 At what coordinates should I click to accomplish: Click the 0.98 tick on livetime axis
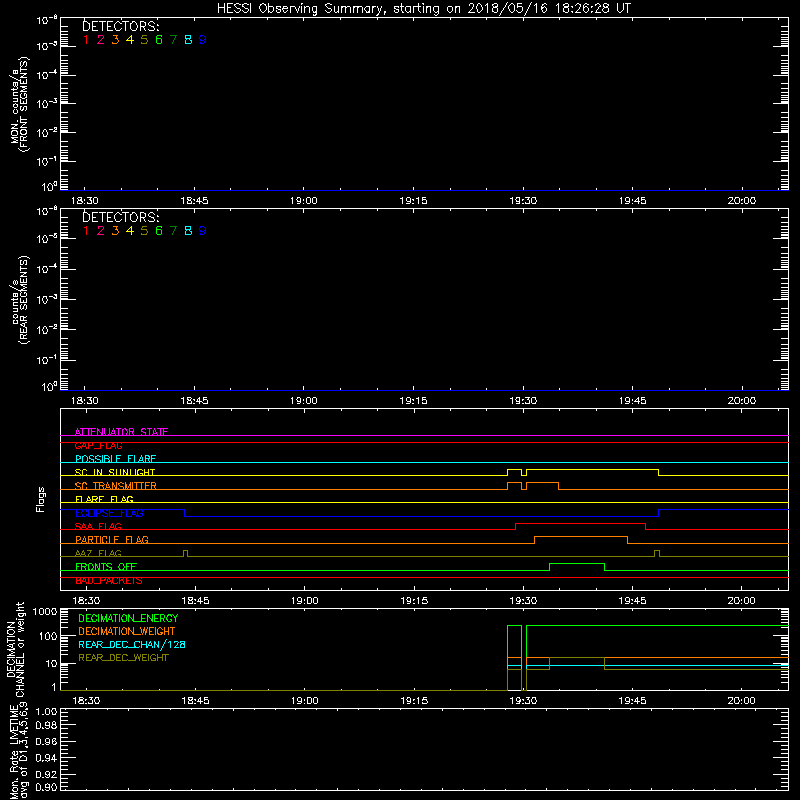pos(45,726)
